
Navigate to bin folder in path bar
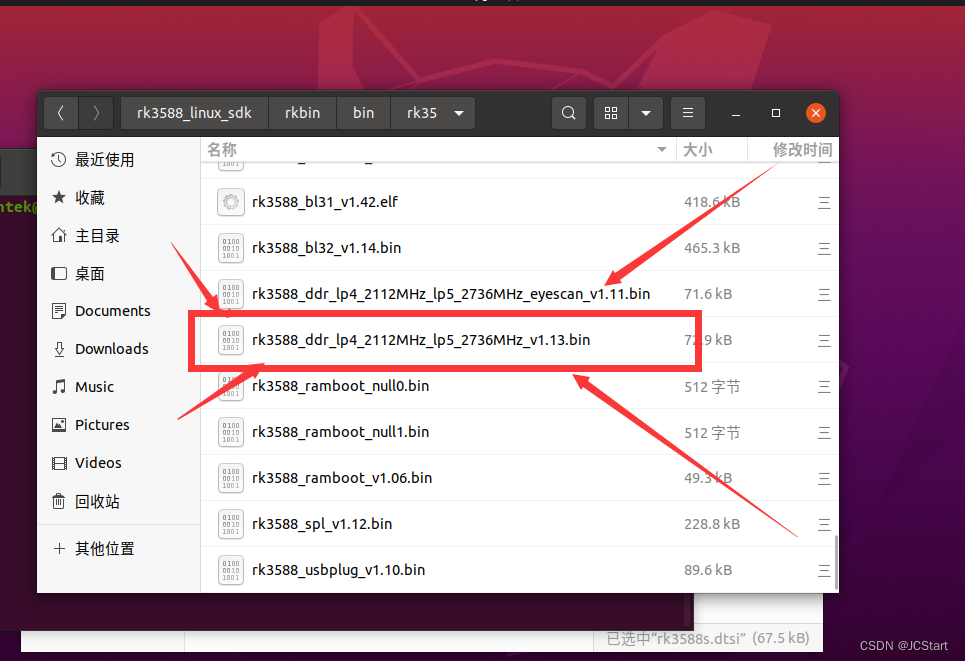[363, 113]
